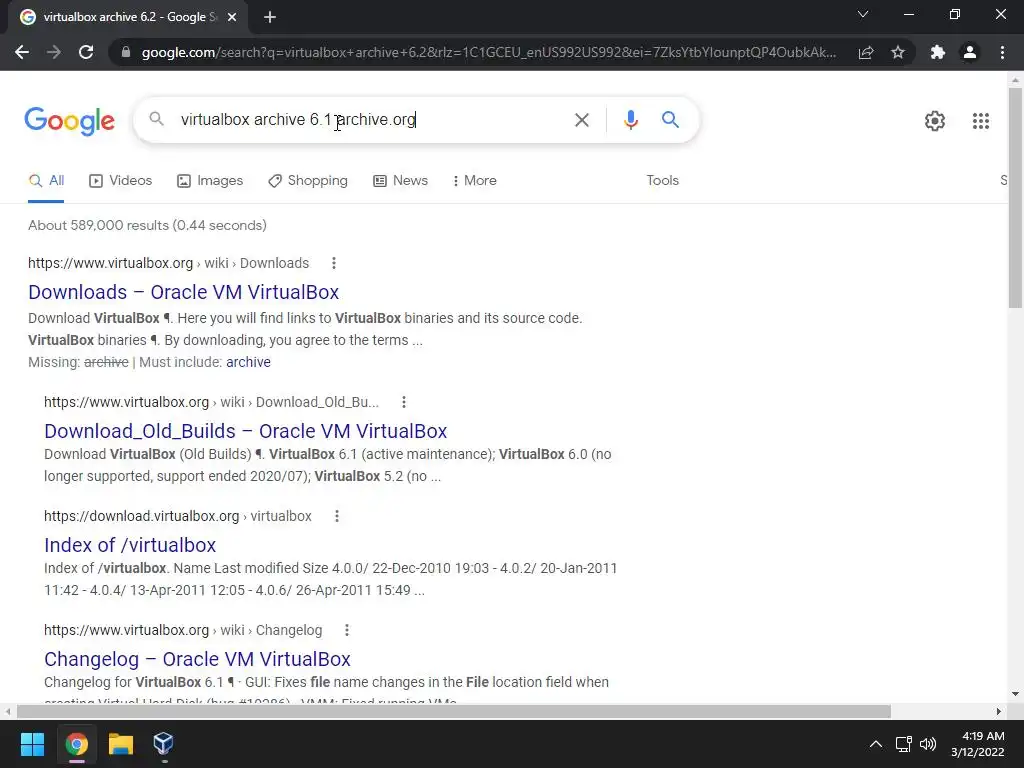Image resolution: width=1024 pixels, height=768 pixels.
Task: Open VirtualBox from the taskbar
Action: pos(163,744)
